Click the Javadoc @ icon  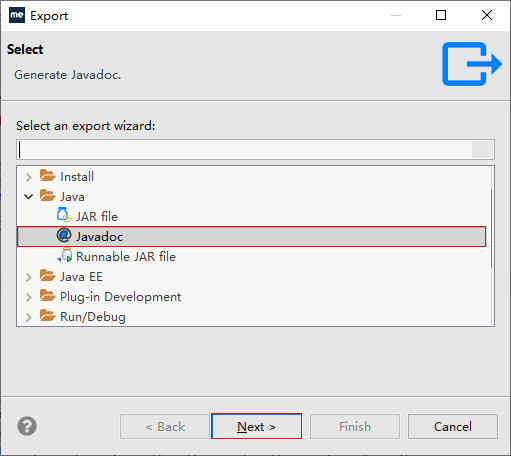(x=64, y=235)
